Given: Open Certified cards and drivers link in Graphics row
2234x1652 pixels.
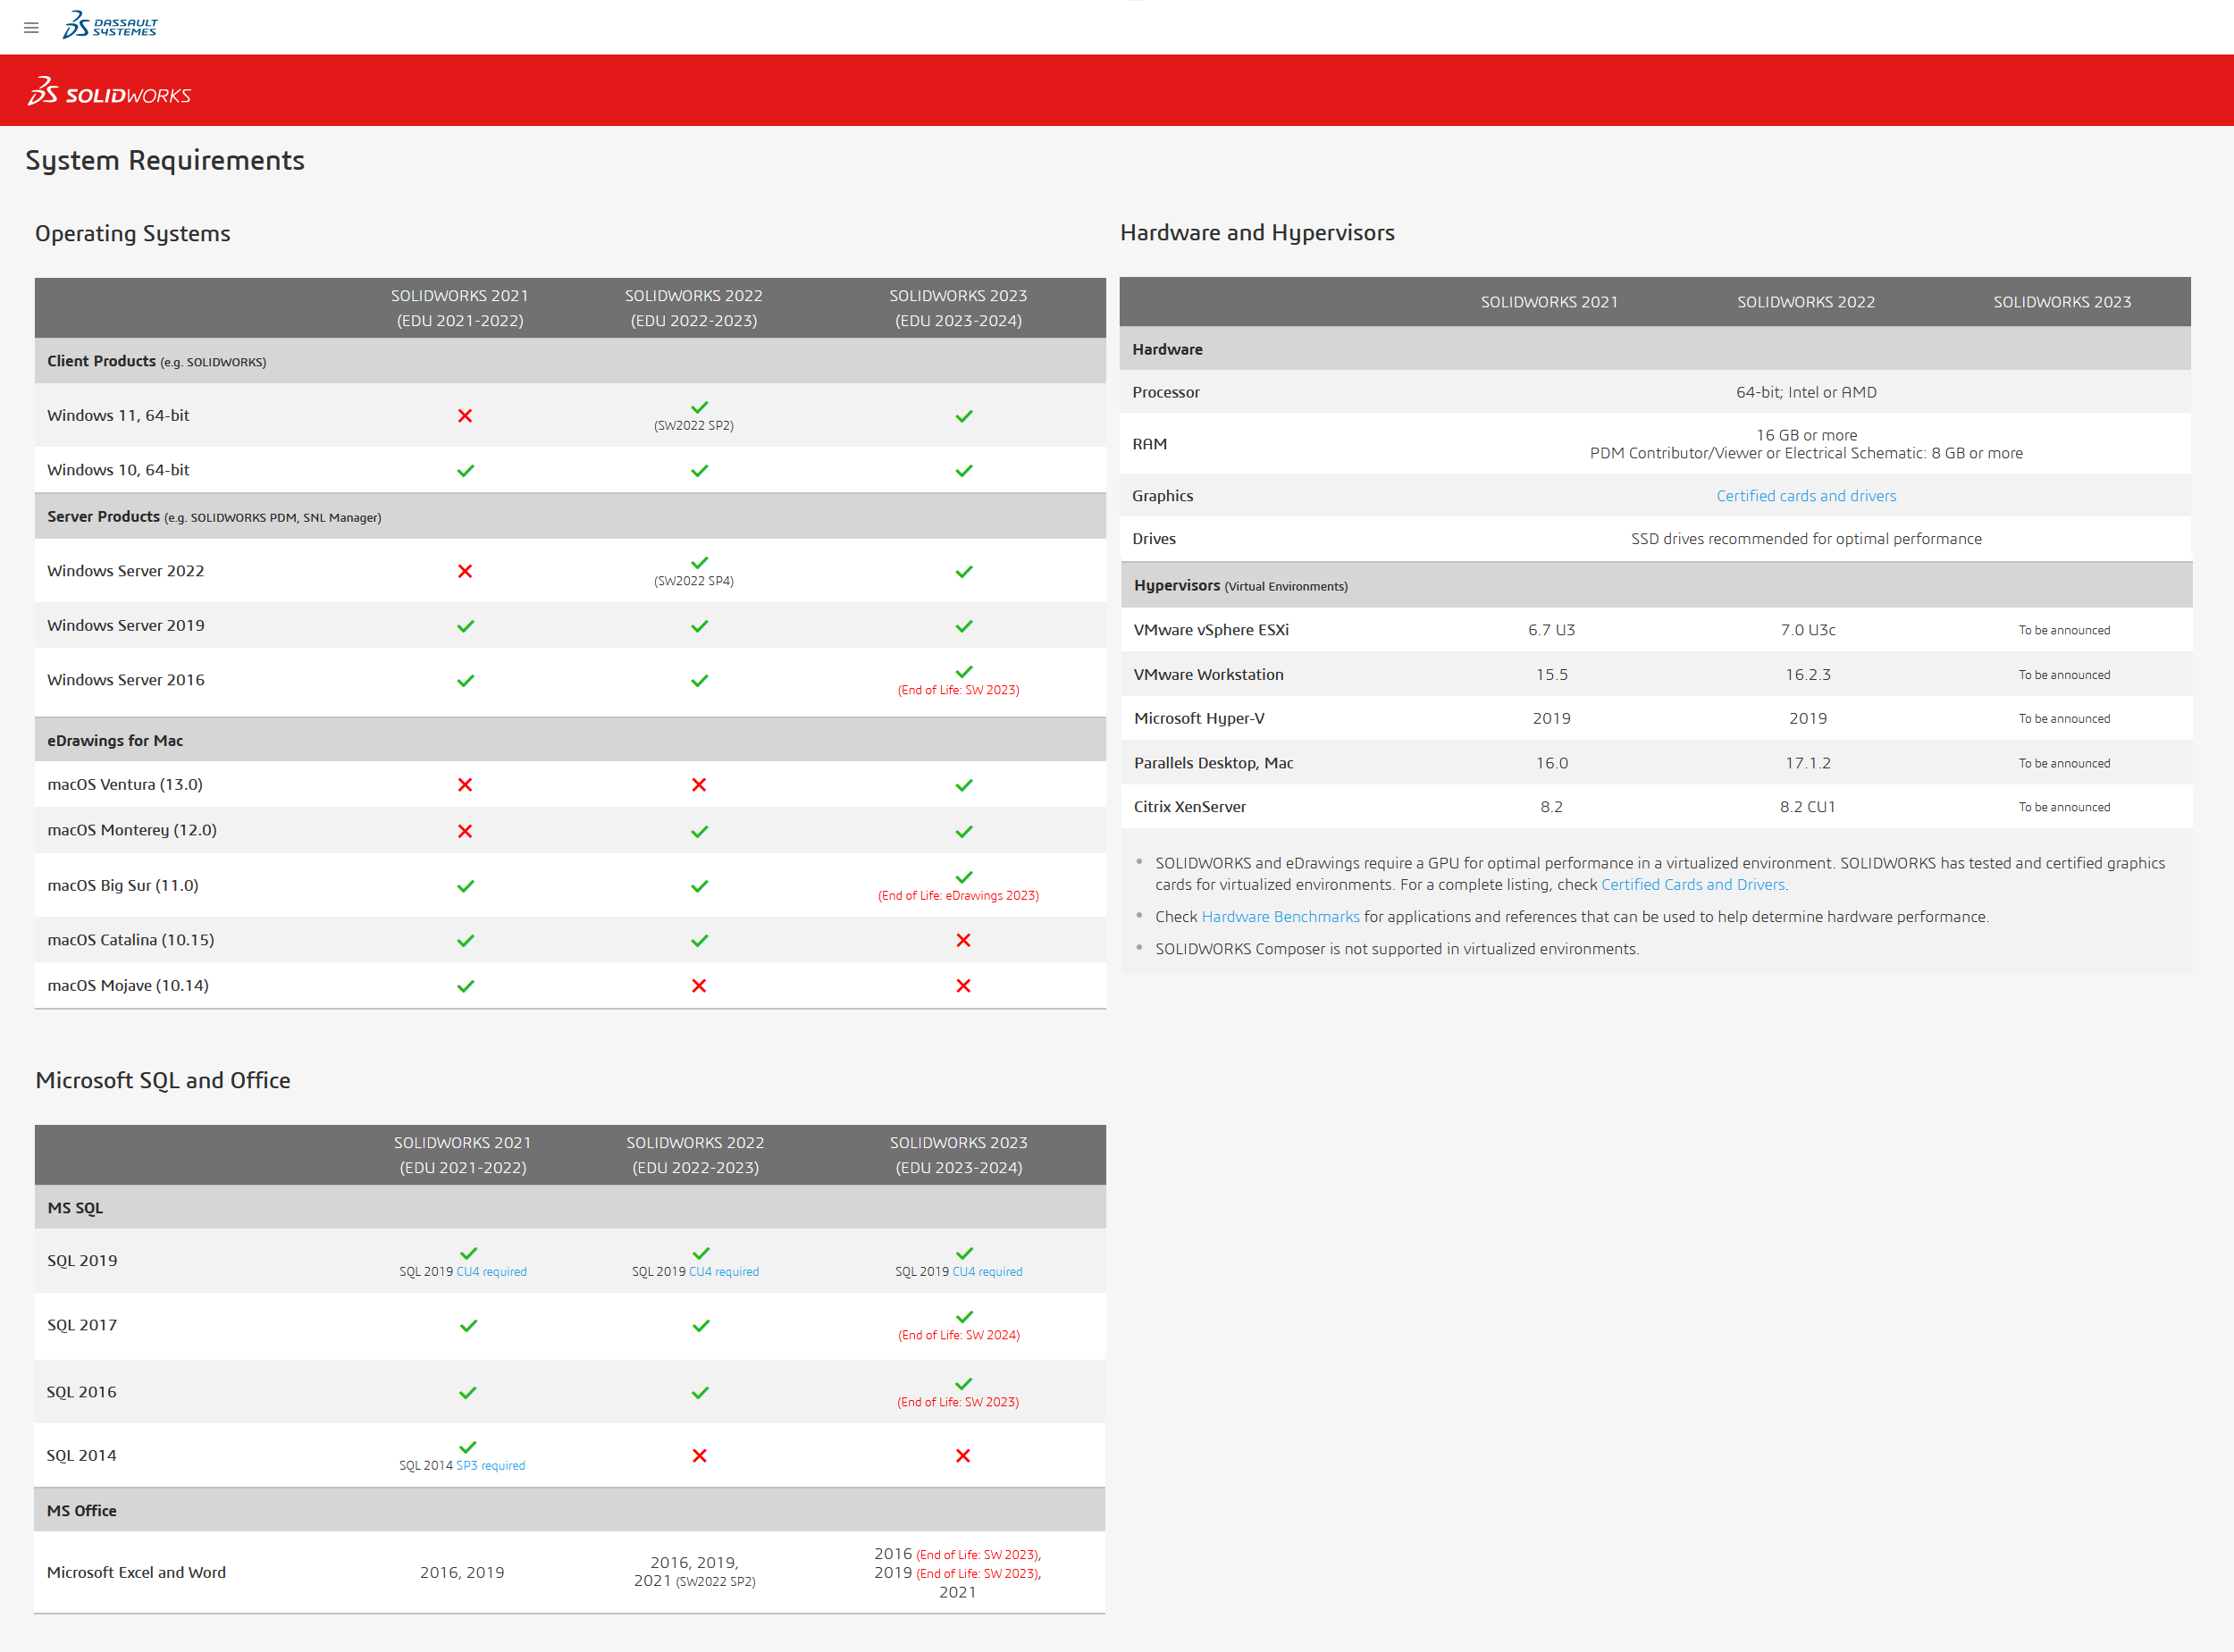Looking at the screenshot, I should 1805,496.
